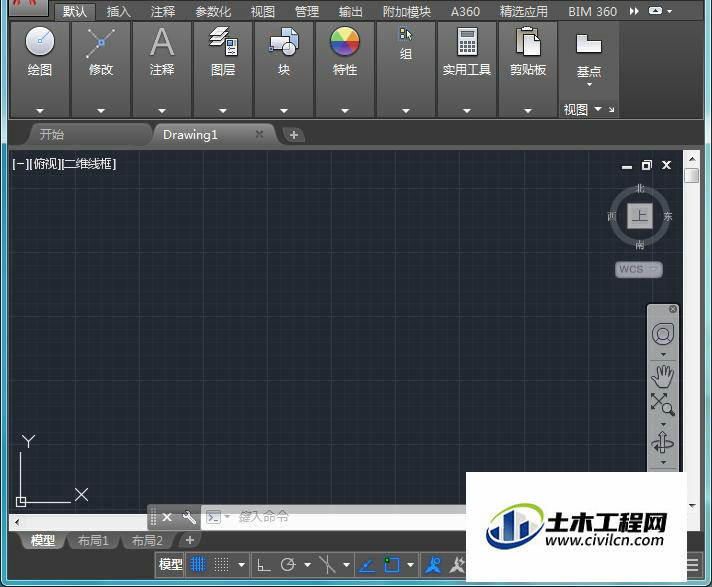Toggle isometric drafting in status bar
Image resolution: width=712 pixels, height=587 pixels.
(327, 565)
